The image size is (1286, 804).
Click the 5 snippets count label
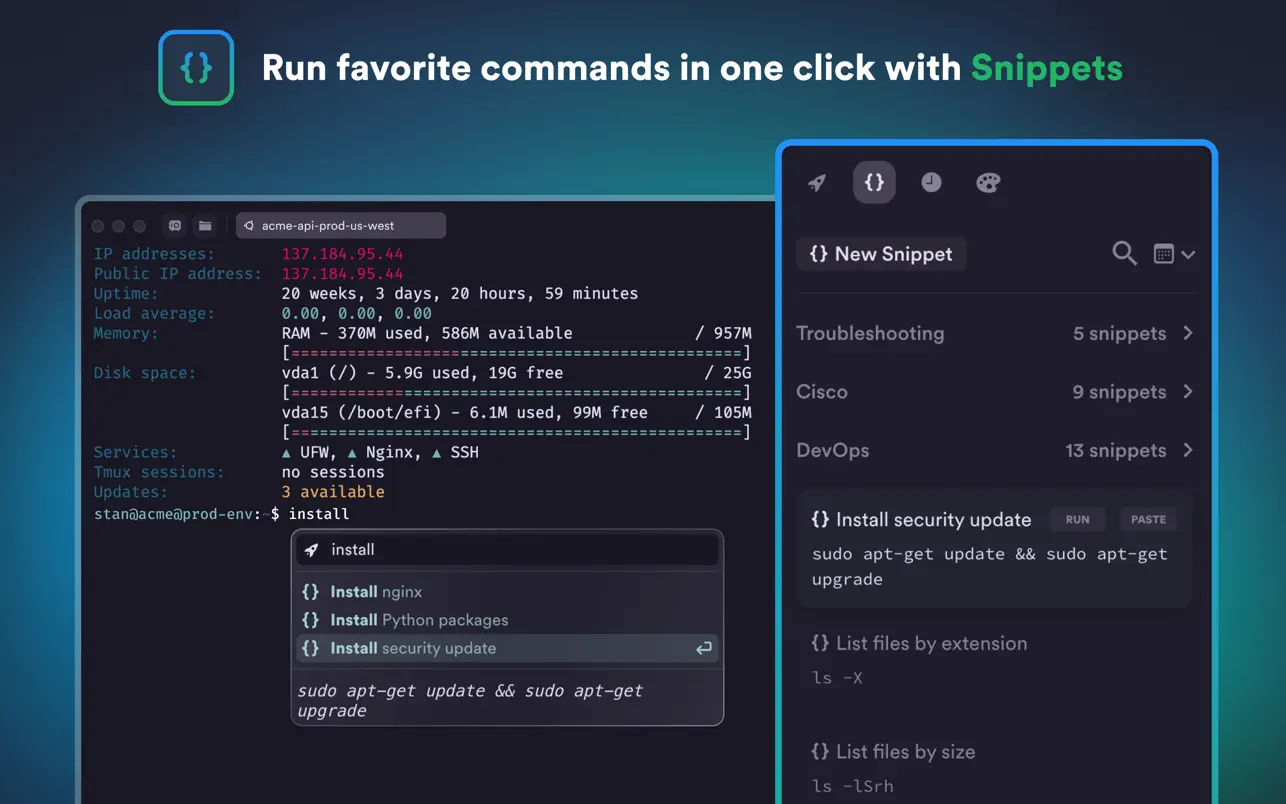(x=1119, y=333)
